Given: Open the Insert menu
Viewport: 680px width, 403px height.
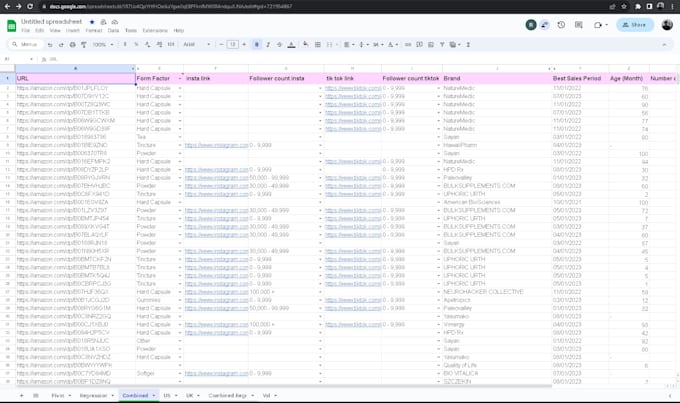Looking at the screenshot, I should point(72,30).
